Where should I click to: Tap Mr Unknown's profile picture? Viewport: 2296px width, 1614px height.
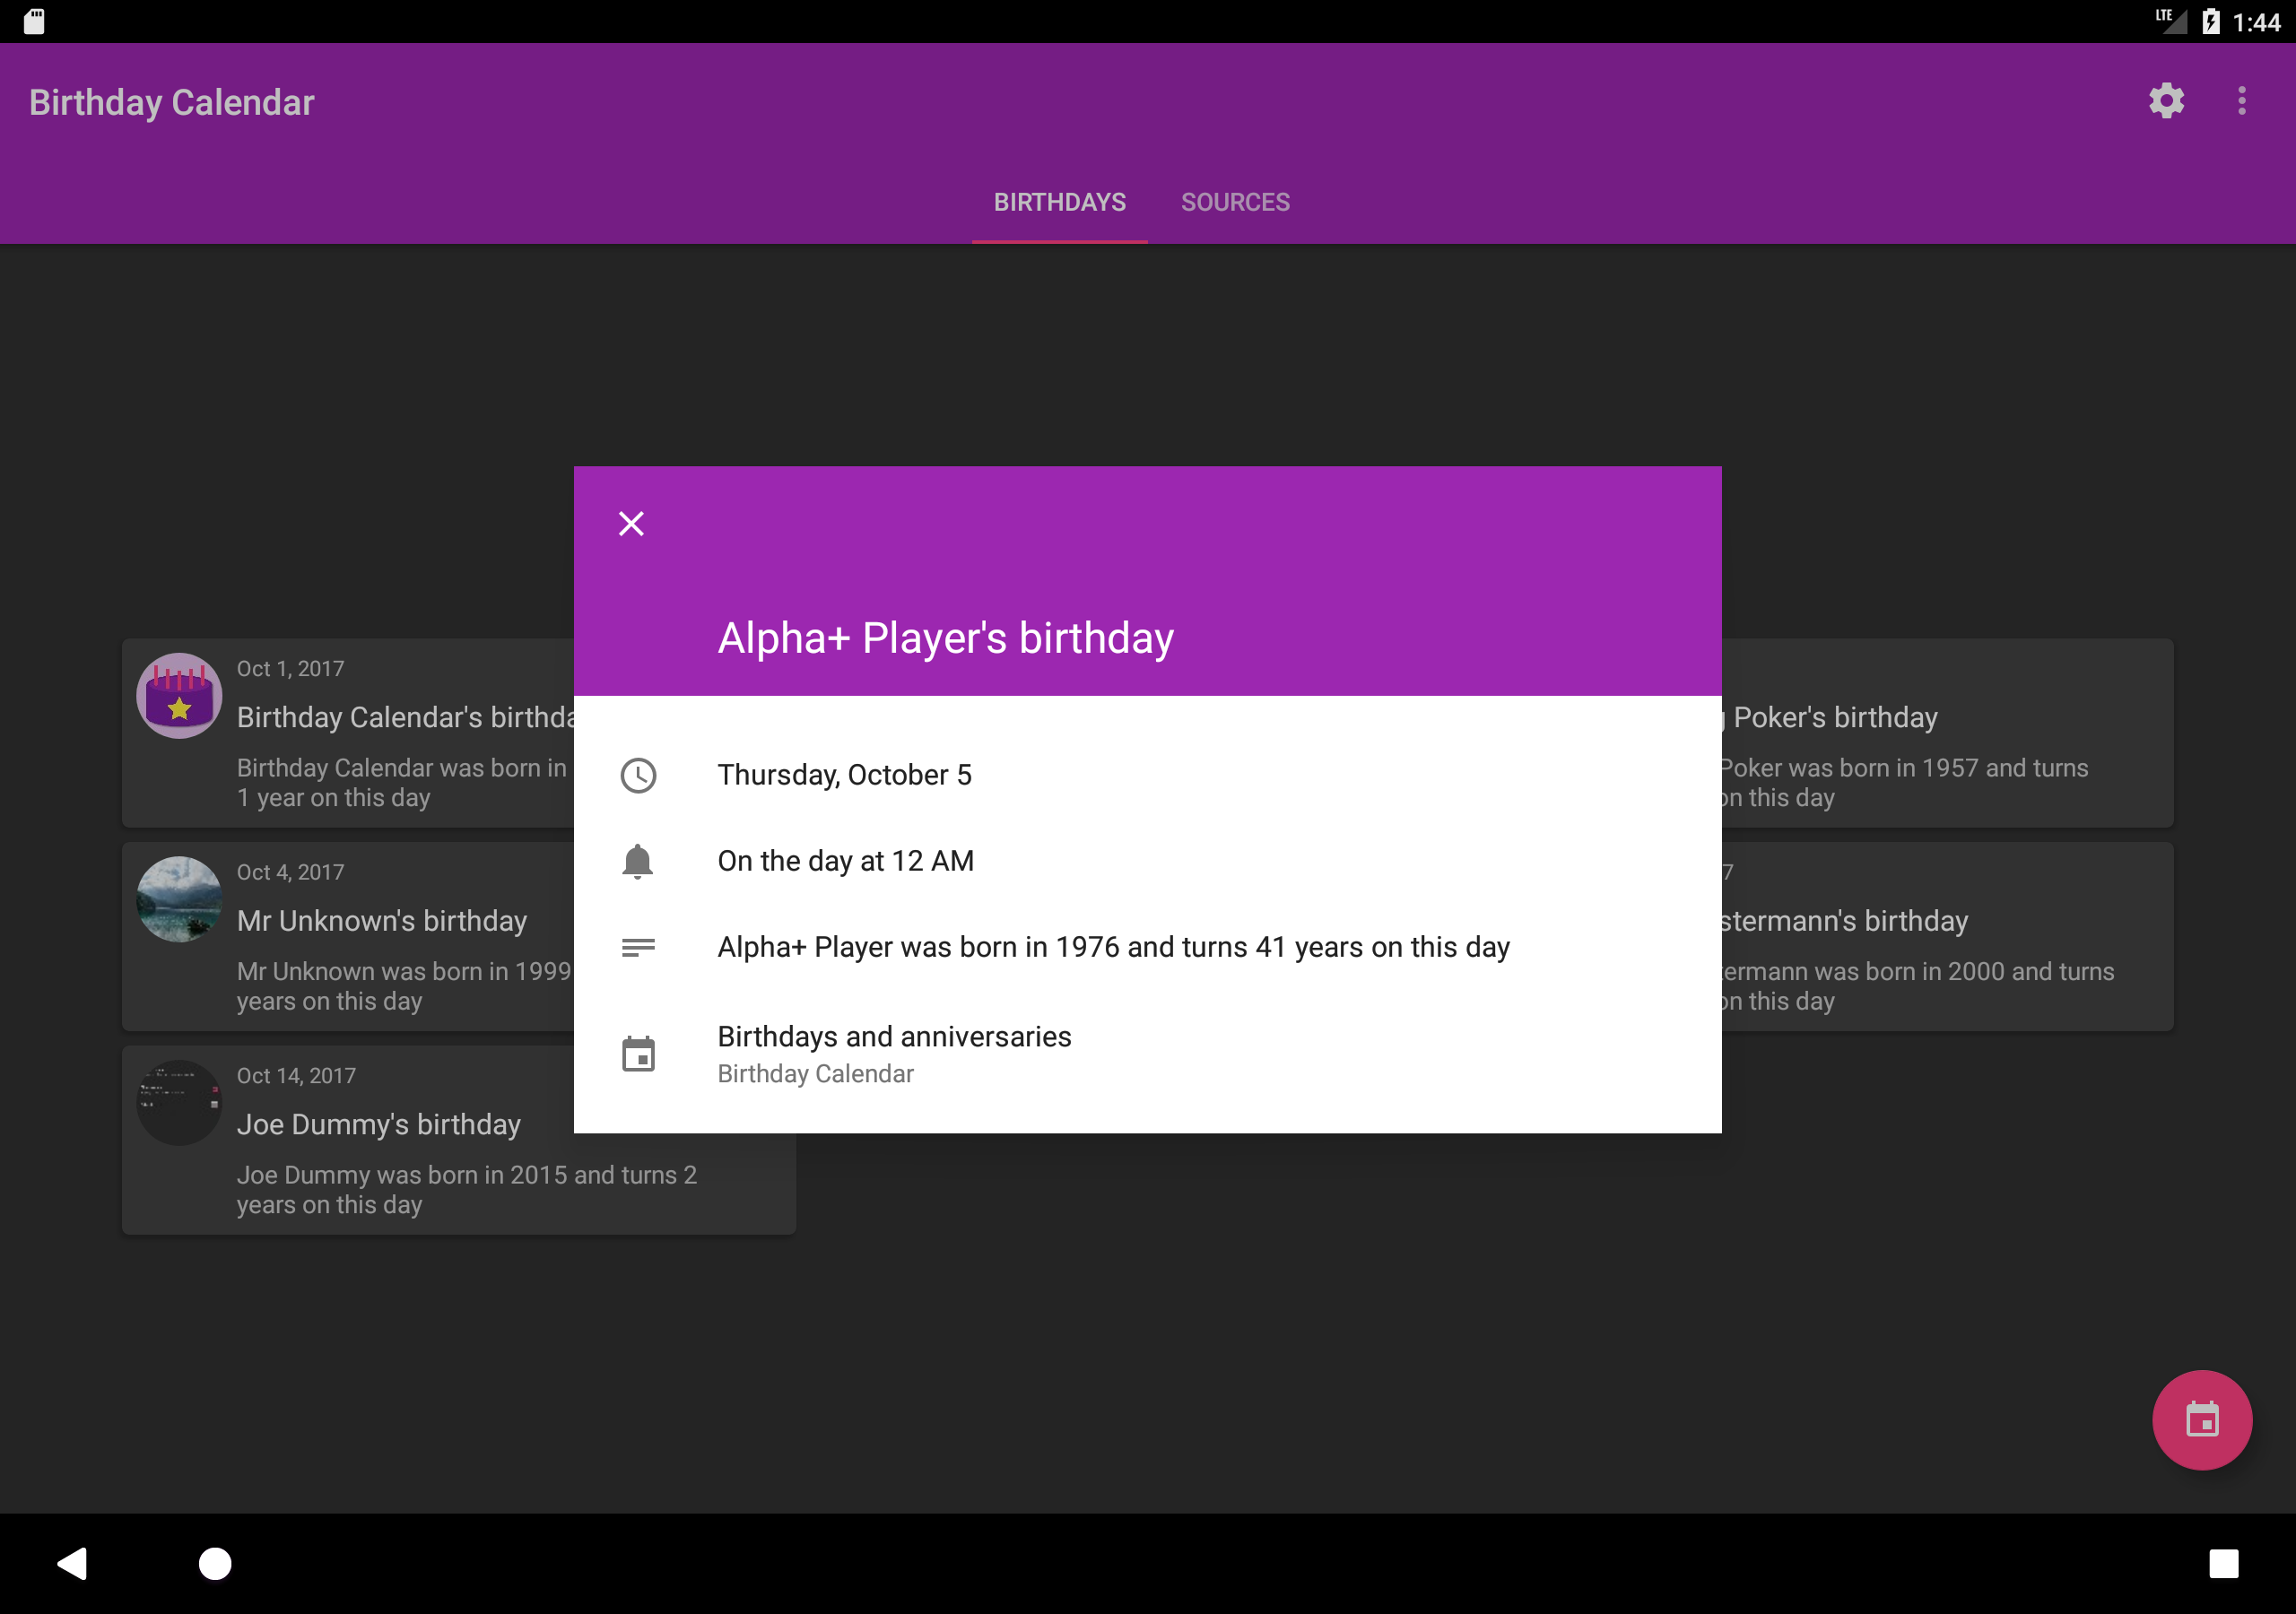click(179, 899)
